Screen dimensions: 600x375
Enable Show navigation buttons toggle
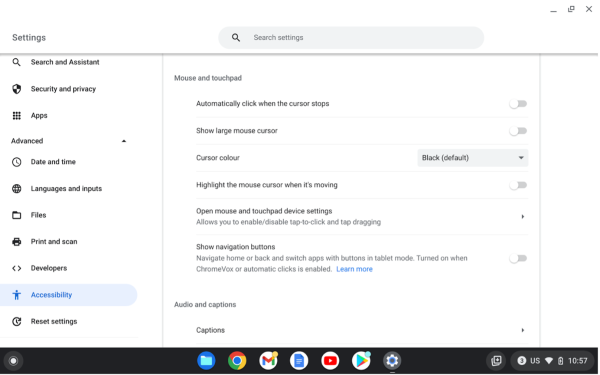click(x=518, y=259)
